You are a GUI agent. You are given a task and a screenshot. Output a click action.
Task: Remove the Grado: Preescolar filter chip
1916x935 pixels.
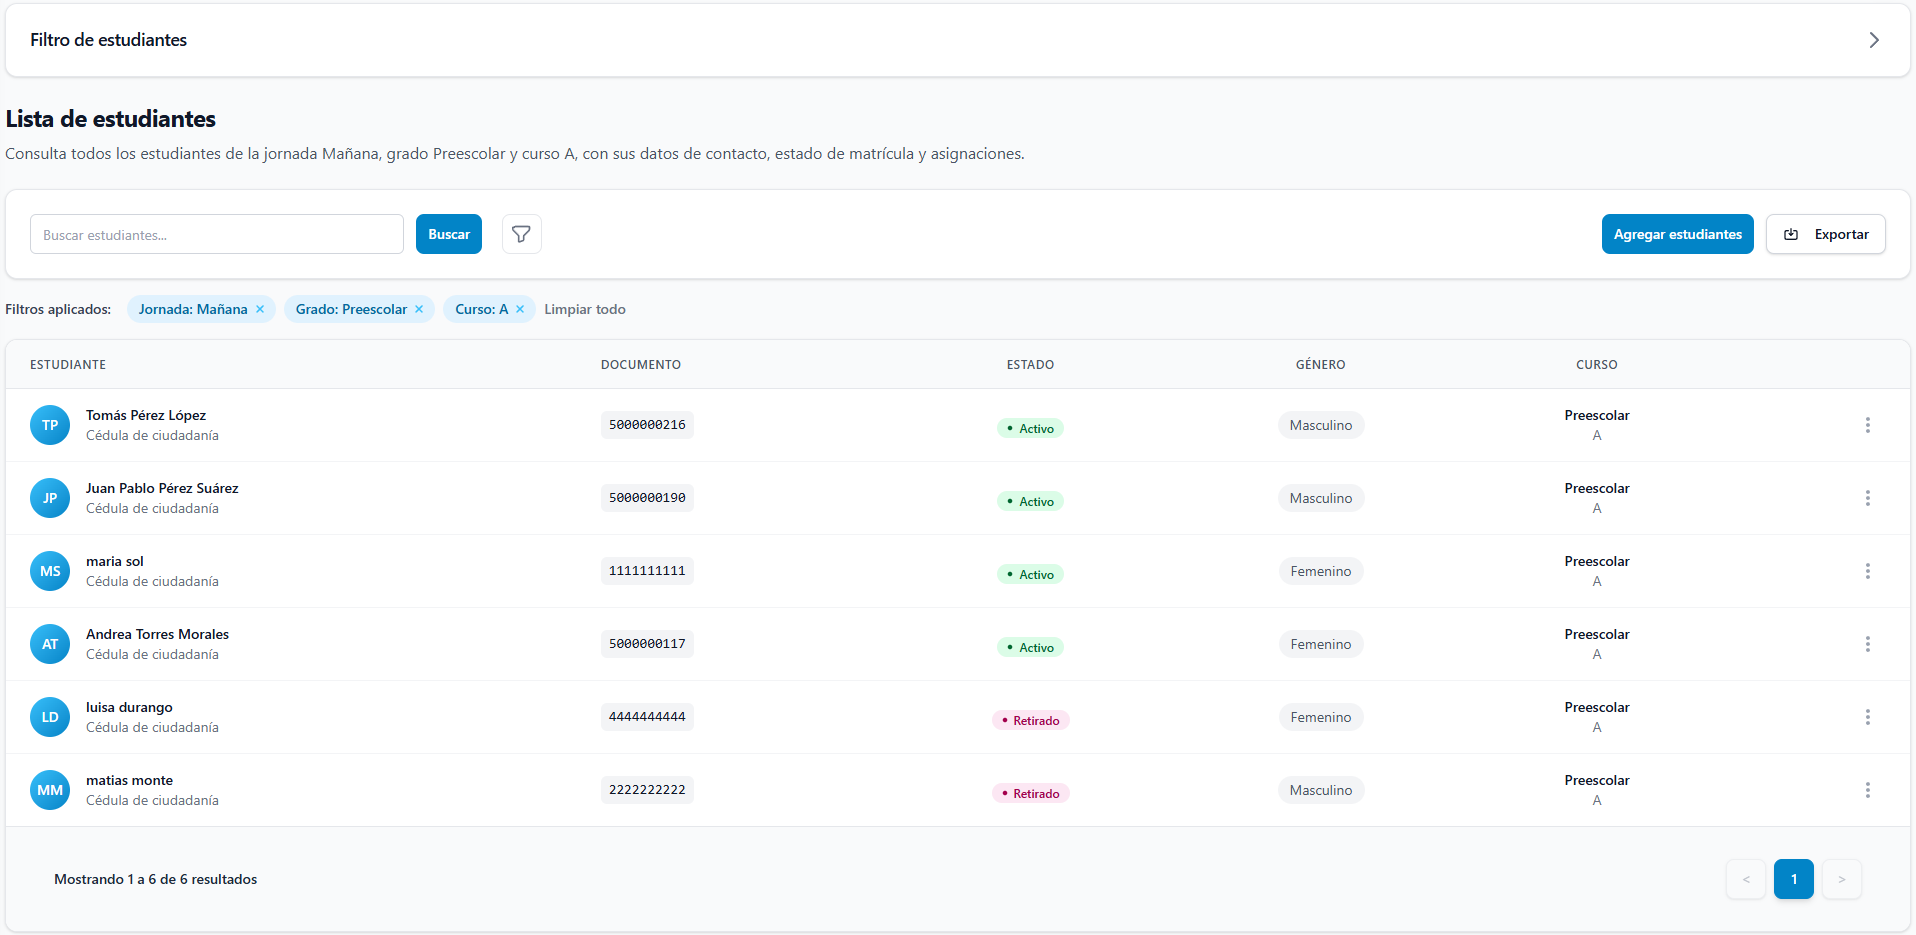[x=419, y=309]
